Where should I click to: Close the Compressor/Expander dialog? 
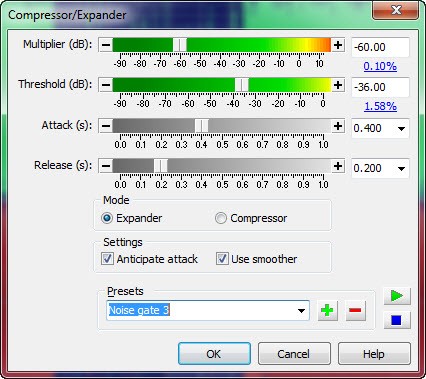396,10
